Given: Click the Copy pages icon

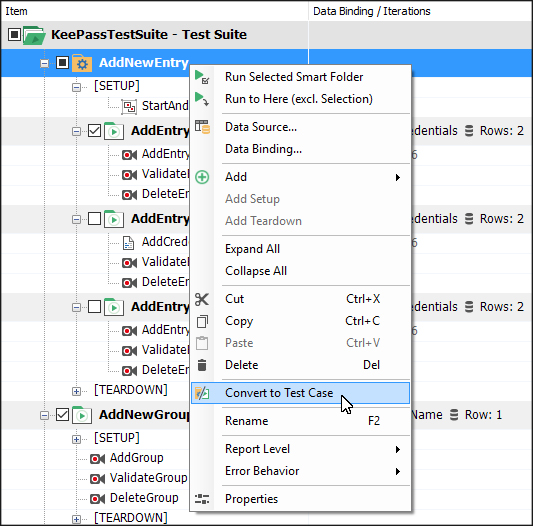Looking at the screenshot, I should pos(202,321).
